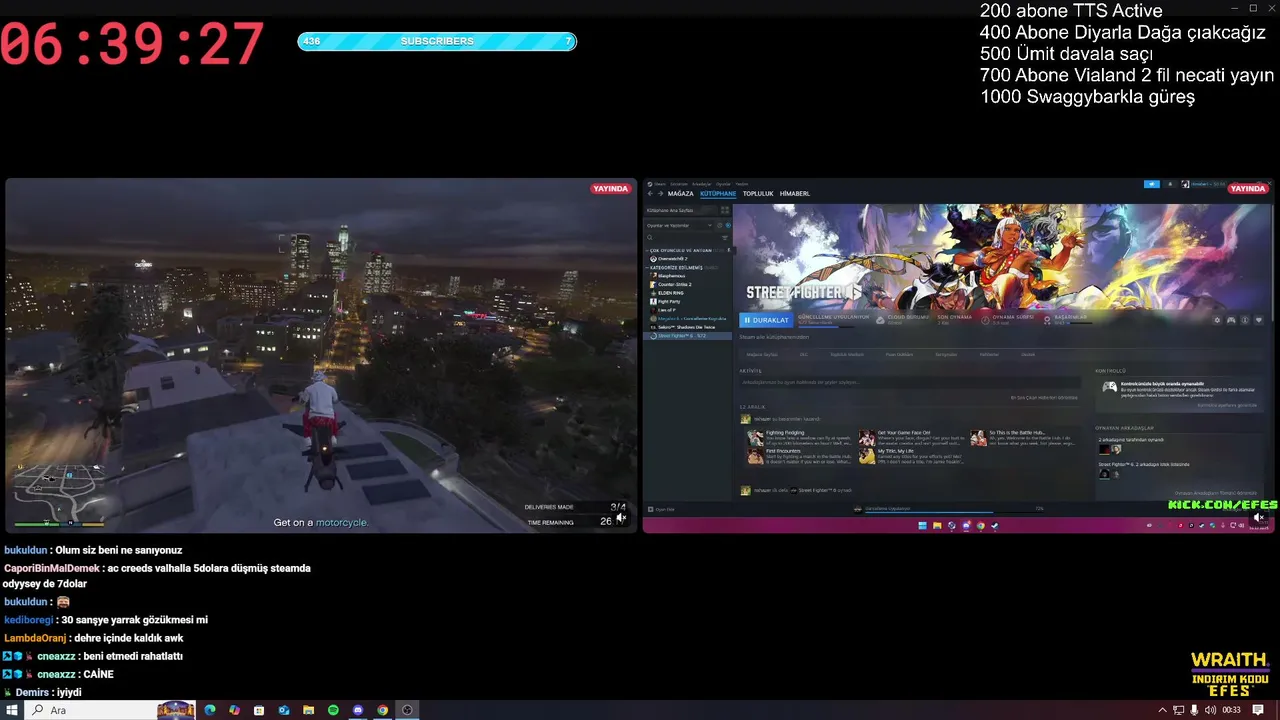Open Steam announcements megaphone icon
Screen dimensions: 1280x720
click(x=1152, y=184)
